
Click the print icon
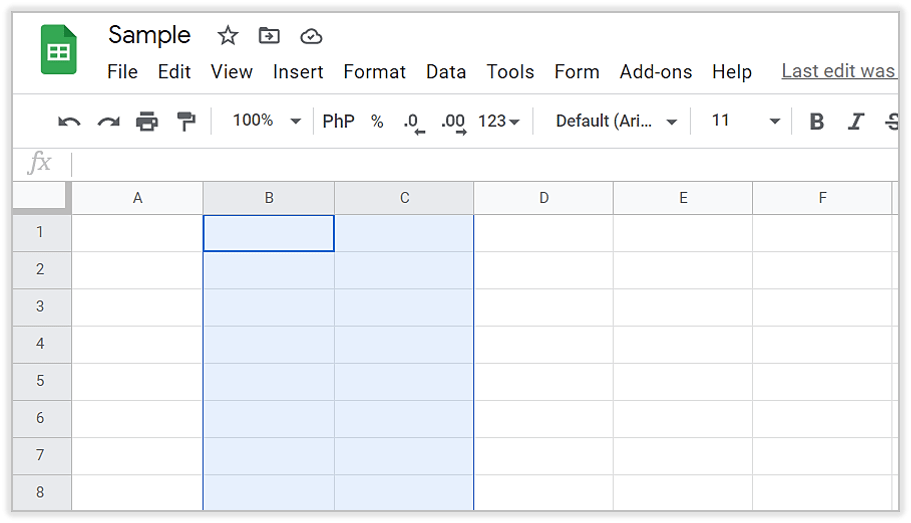[x=147, y=122]
